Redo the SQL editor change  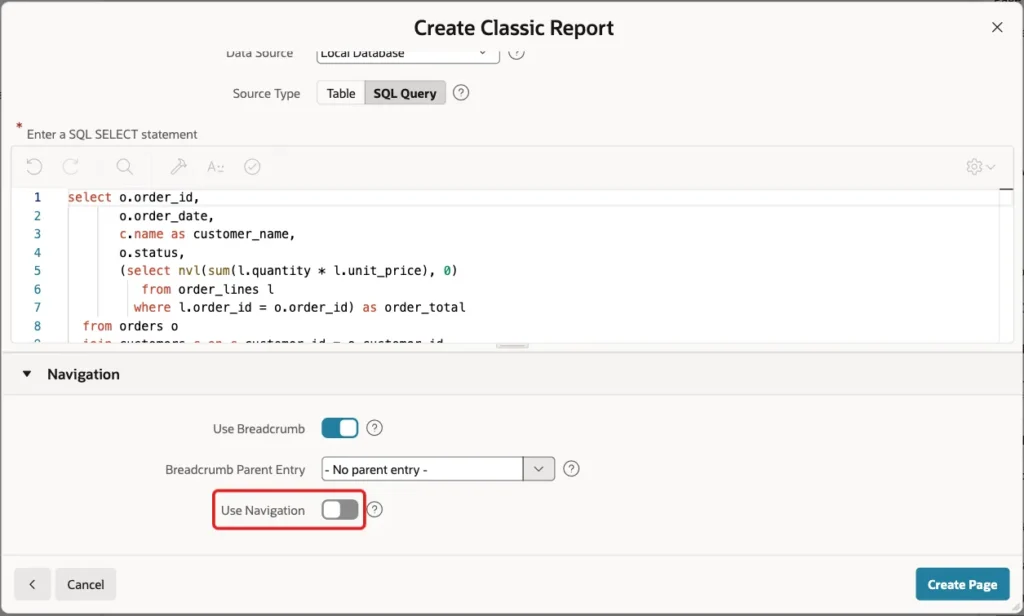coord(71,167)
